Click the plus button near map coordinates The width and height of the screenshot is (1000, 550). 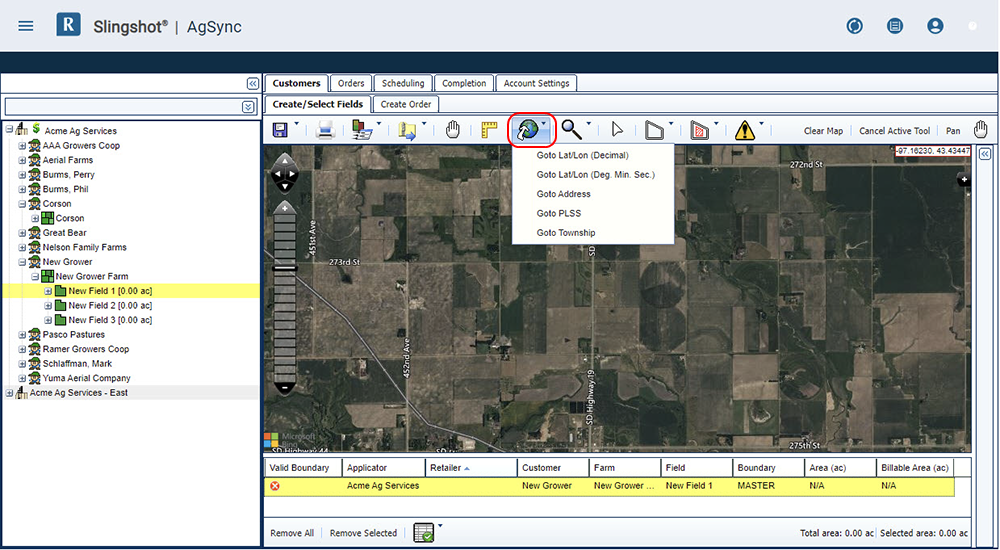(x=964, y=180)
